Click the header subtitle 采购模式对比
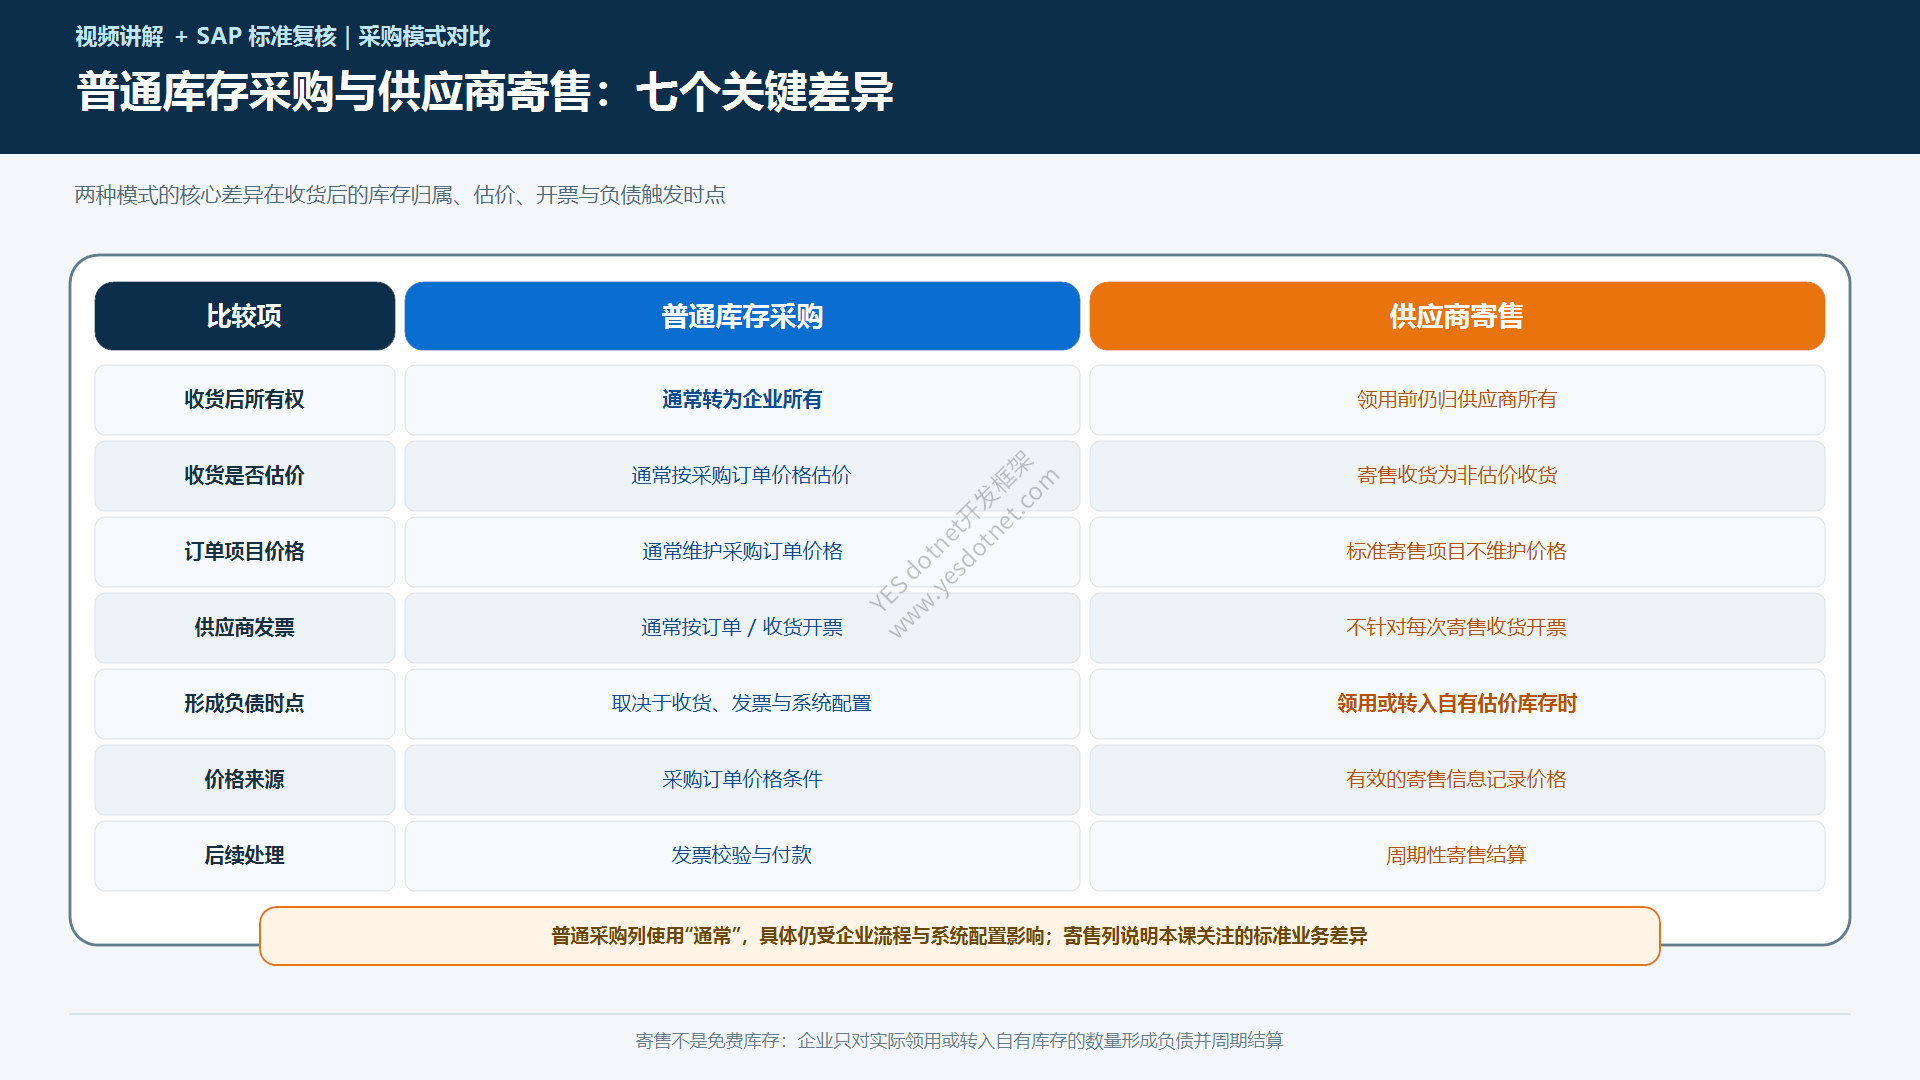Viewport: 1920px width, 1080px height. [424, 37]
